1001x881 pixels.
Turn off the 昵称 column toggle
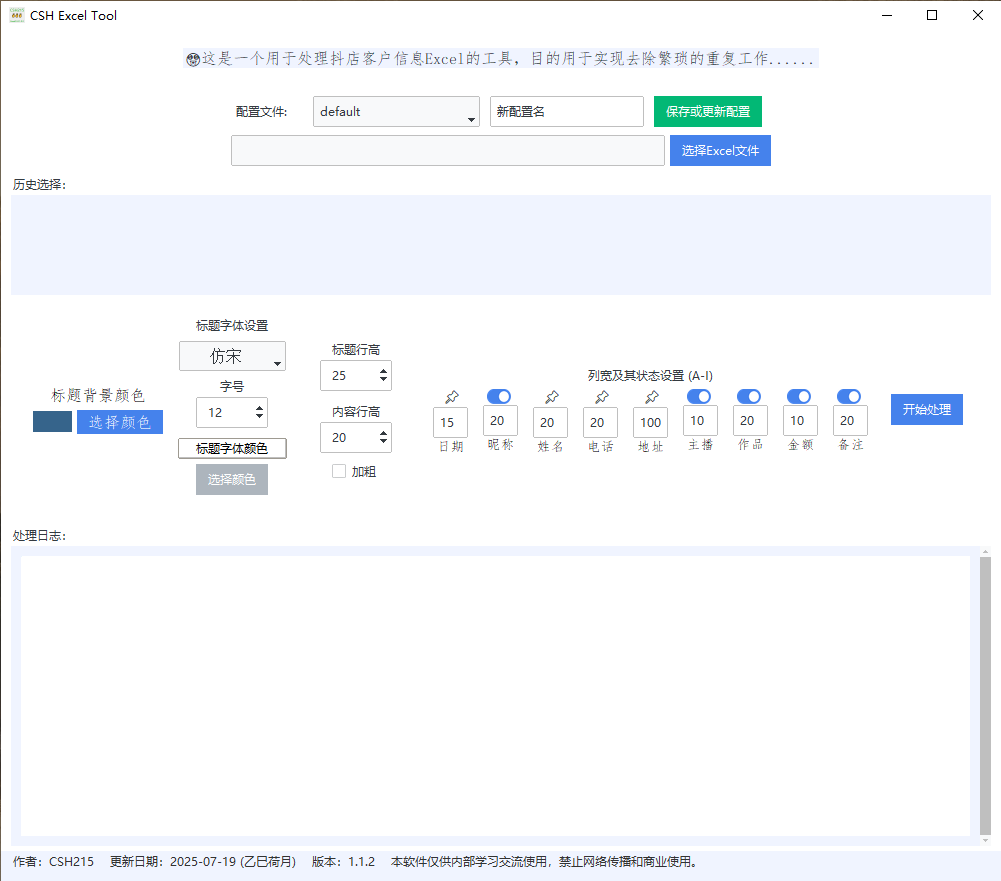499,396
